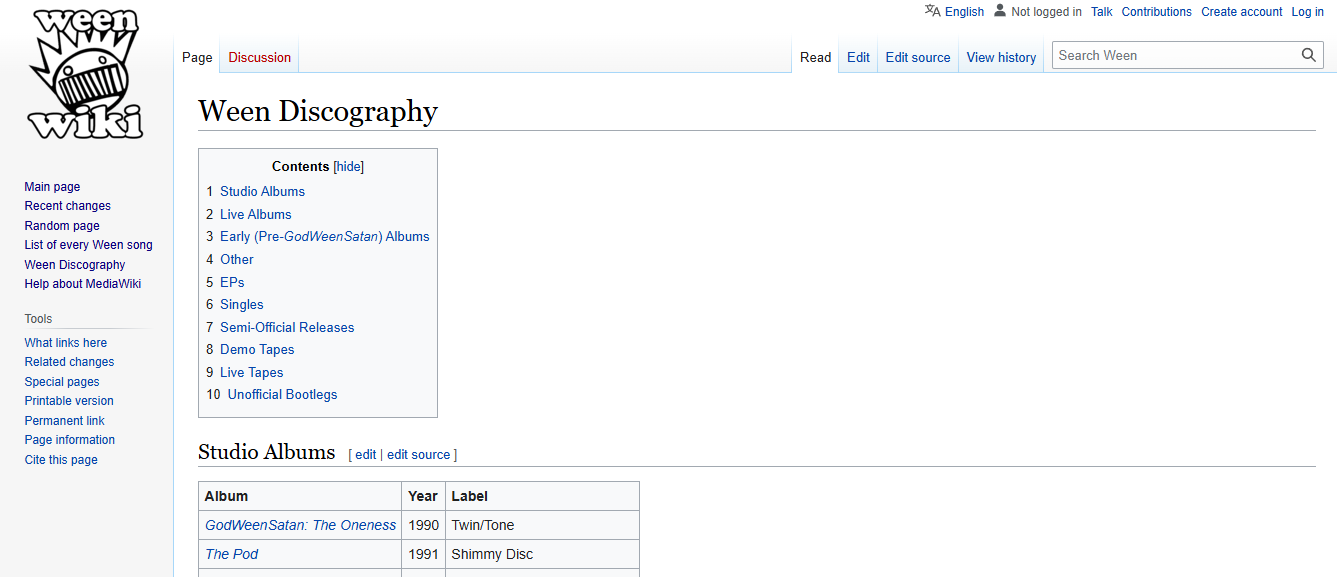Open the Contributions link

pos(1157,12)
